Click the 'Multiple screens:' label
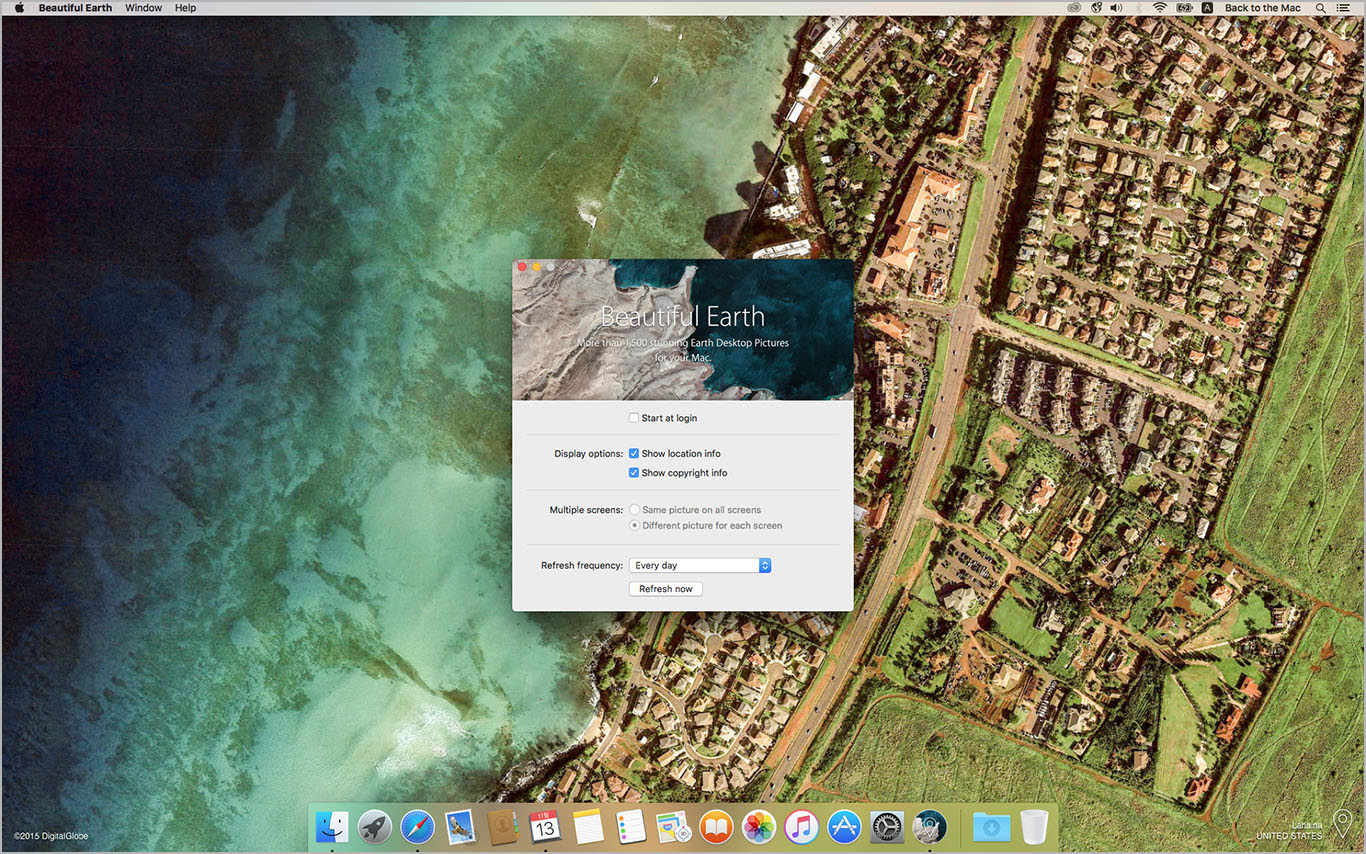This screenshot has width=1366, height=854. (586, 510)
